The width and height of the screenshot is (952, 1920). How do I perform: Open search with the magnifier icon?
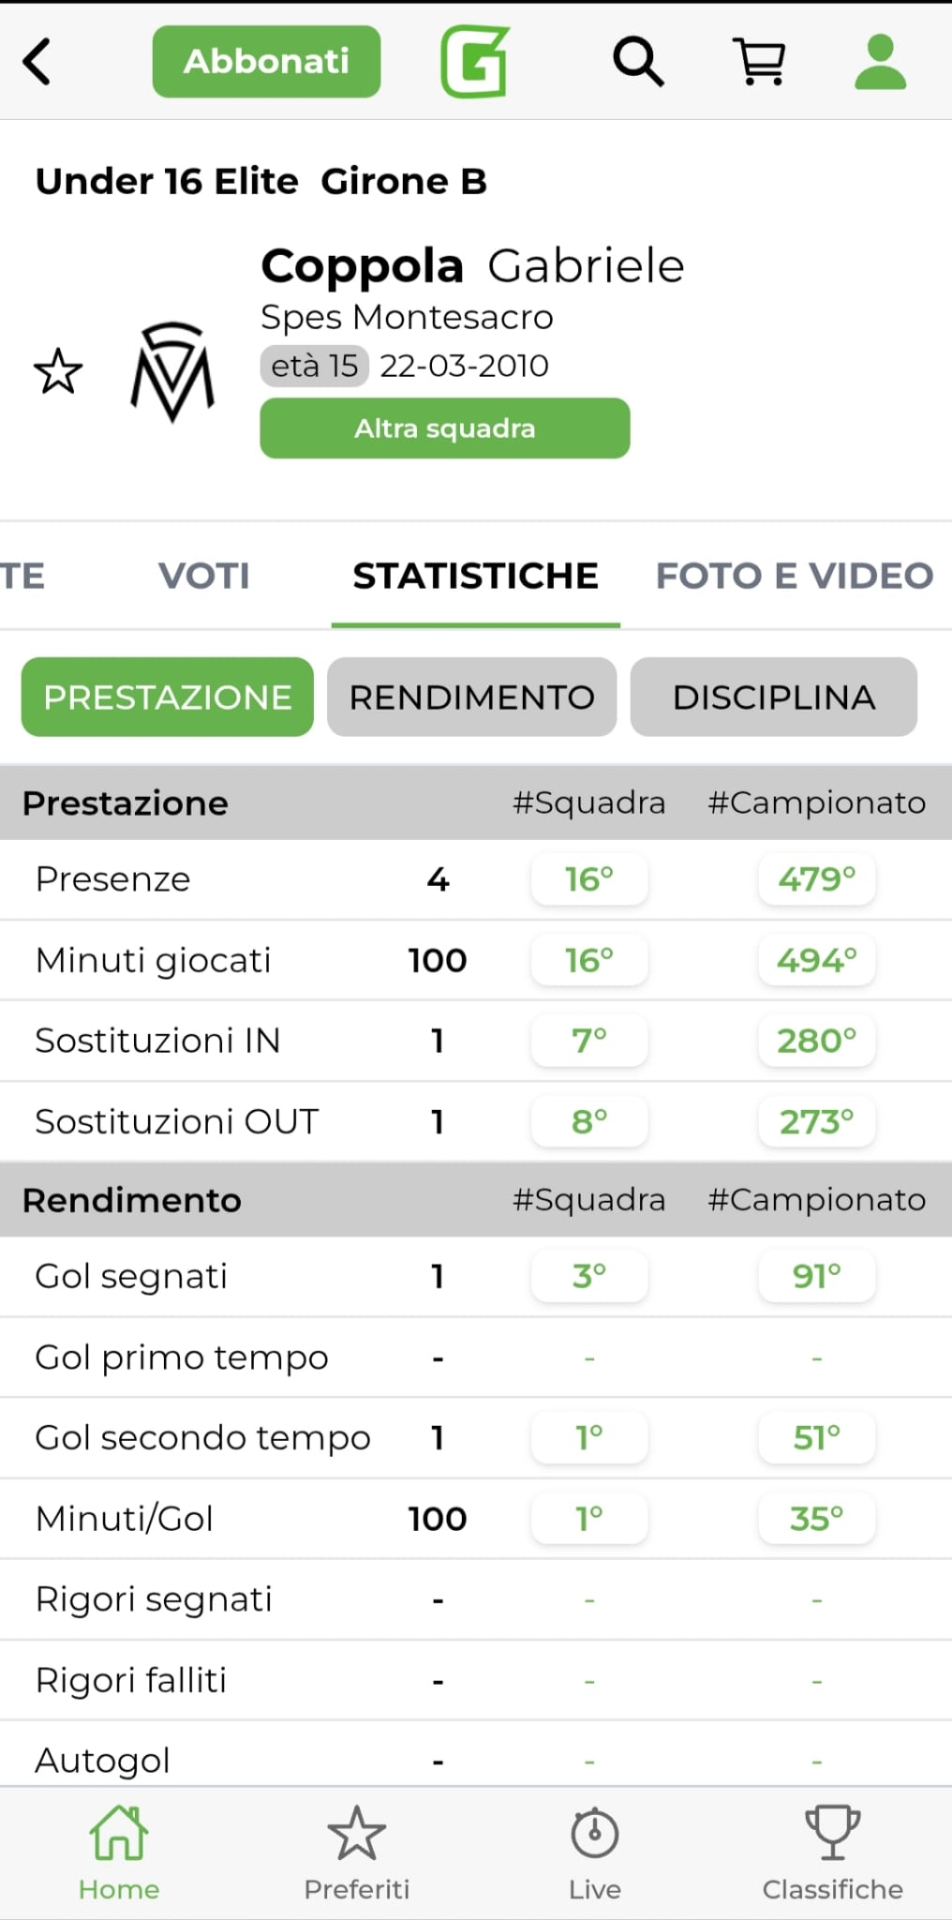(x=638, y=62)
